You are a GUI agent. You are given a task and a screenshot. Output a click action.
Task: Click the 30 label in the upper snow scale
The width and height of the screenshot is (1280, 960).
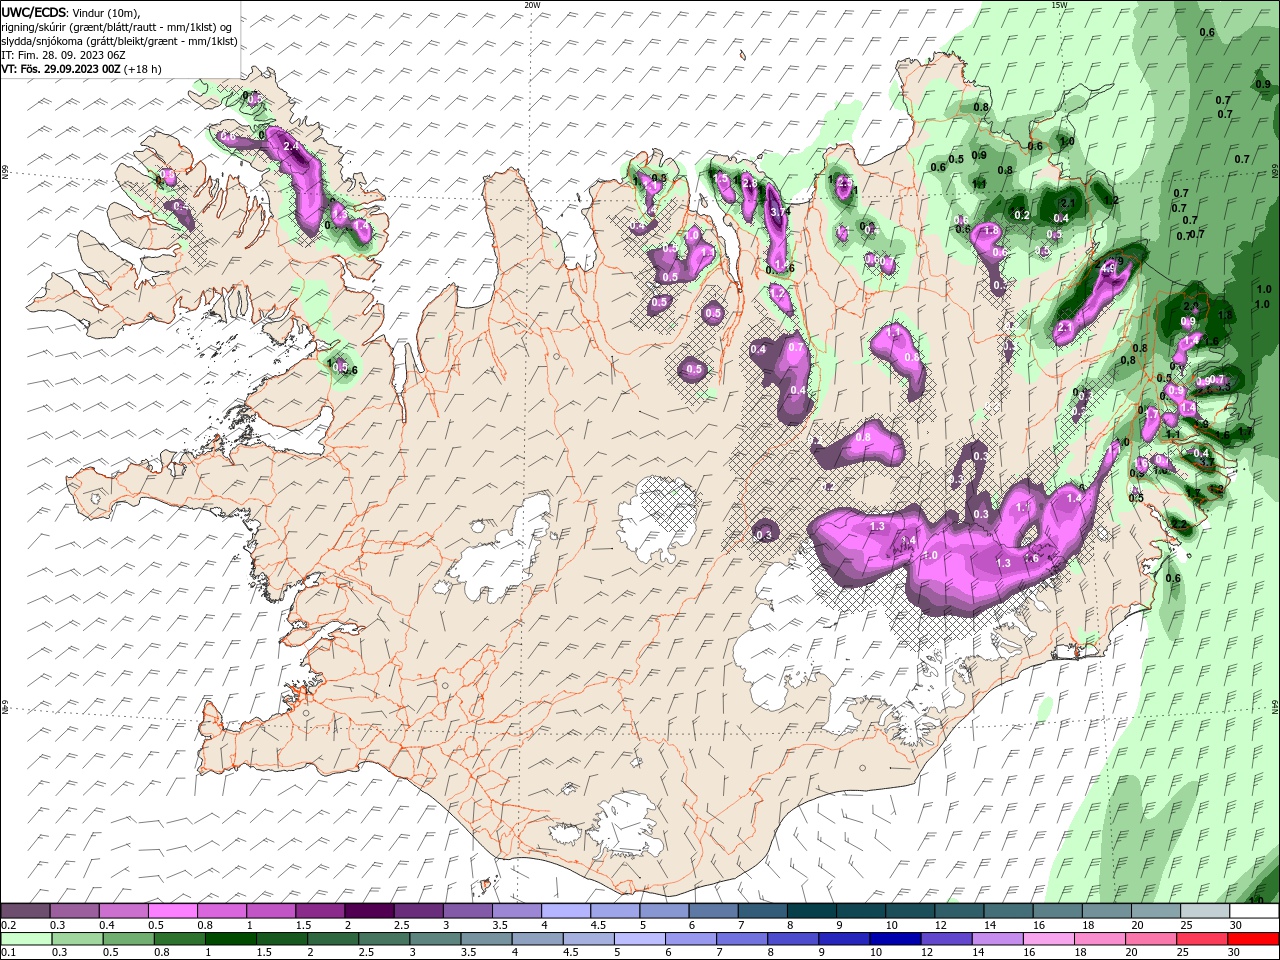(1236, 925)
